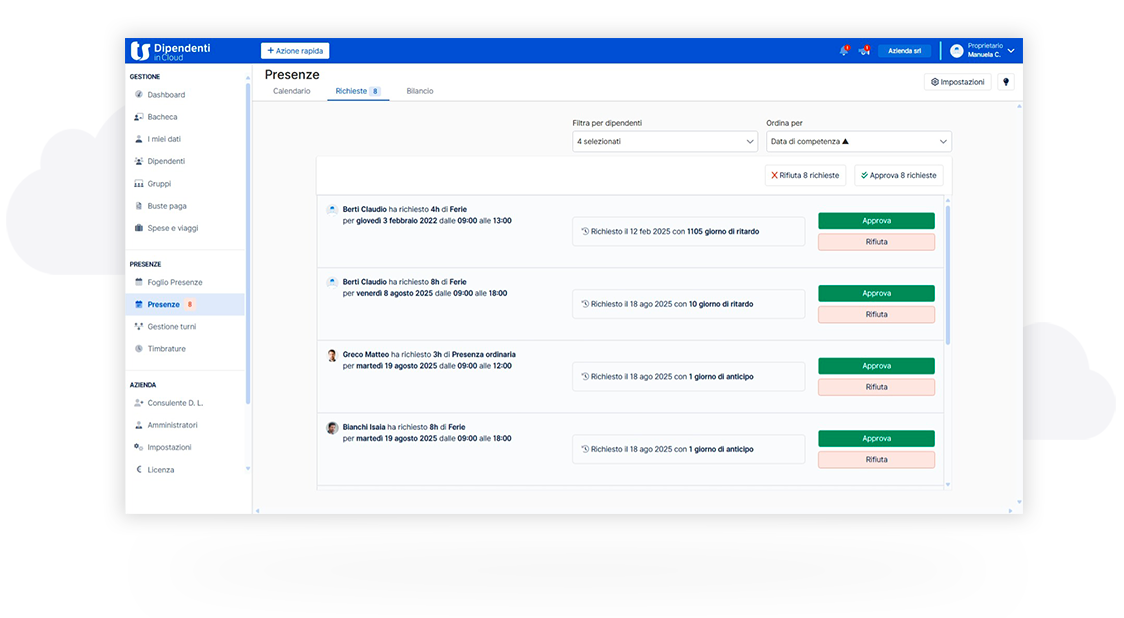
Task: Click the Azione rapida button
Action: pyautogui.click(x=295, y=51)
